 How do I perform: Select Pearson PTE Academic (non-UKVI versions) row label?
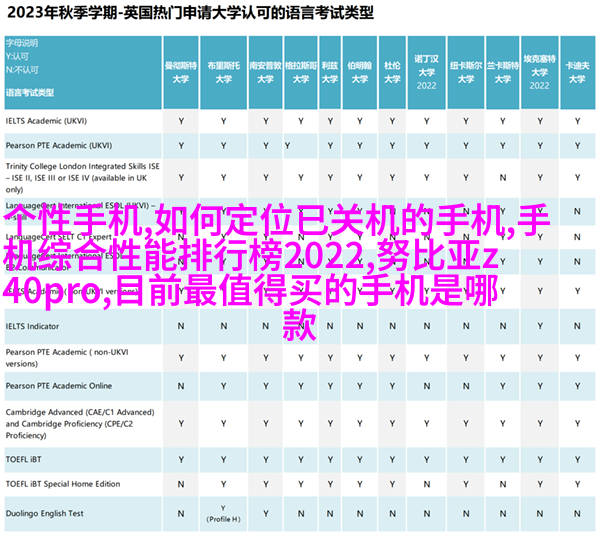(x=67, y=358)
